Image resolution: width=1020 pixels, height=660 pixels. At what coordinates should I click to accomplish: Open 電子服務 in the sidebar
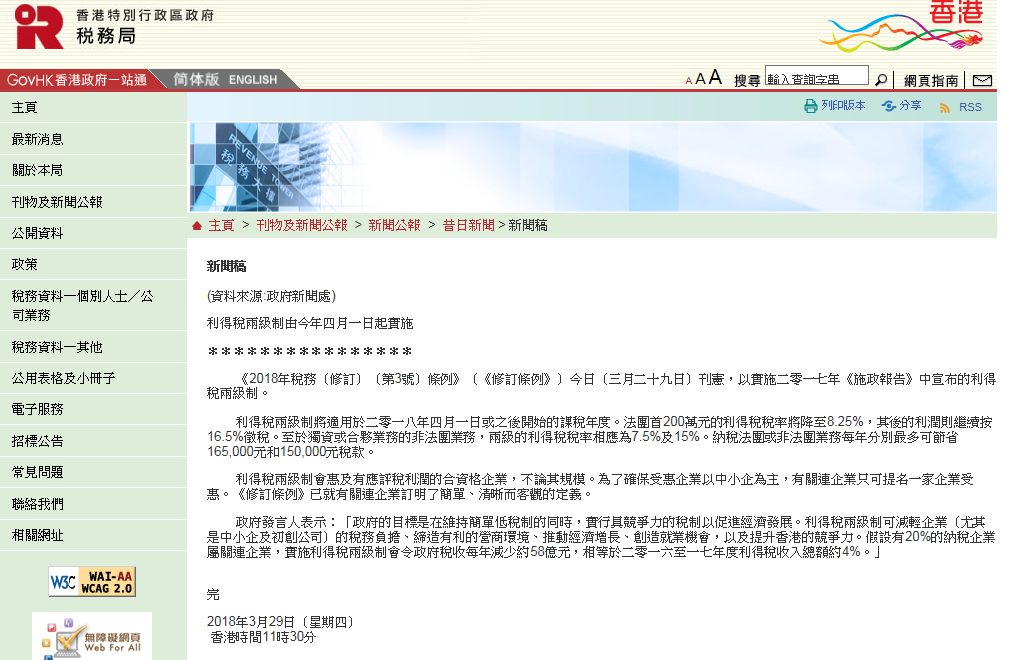[x=37, y=409]
